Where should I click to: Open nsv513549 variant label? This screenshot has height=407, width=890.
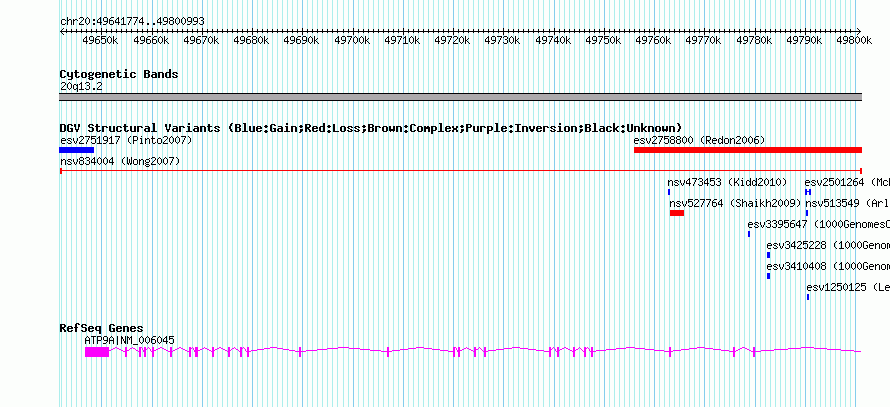847,203
